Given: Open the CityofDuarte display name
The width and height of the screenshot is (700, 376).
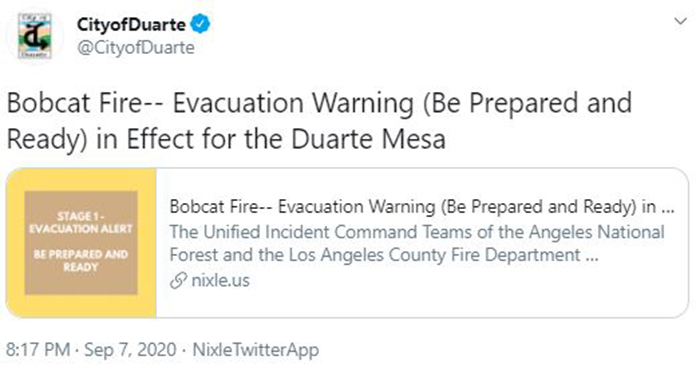Looking at the screenshot, I should [x=131, y=24].
